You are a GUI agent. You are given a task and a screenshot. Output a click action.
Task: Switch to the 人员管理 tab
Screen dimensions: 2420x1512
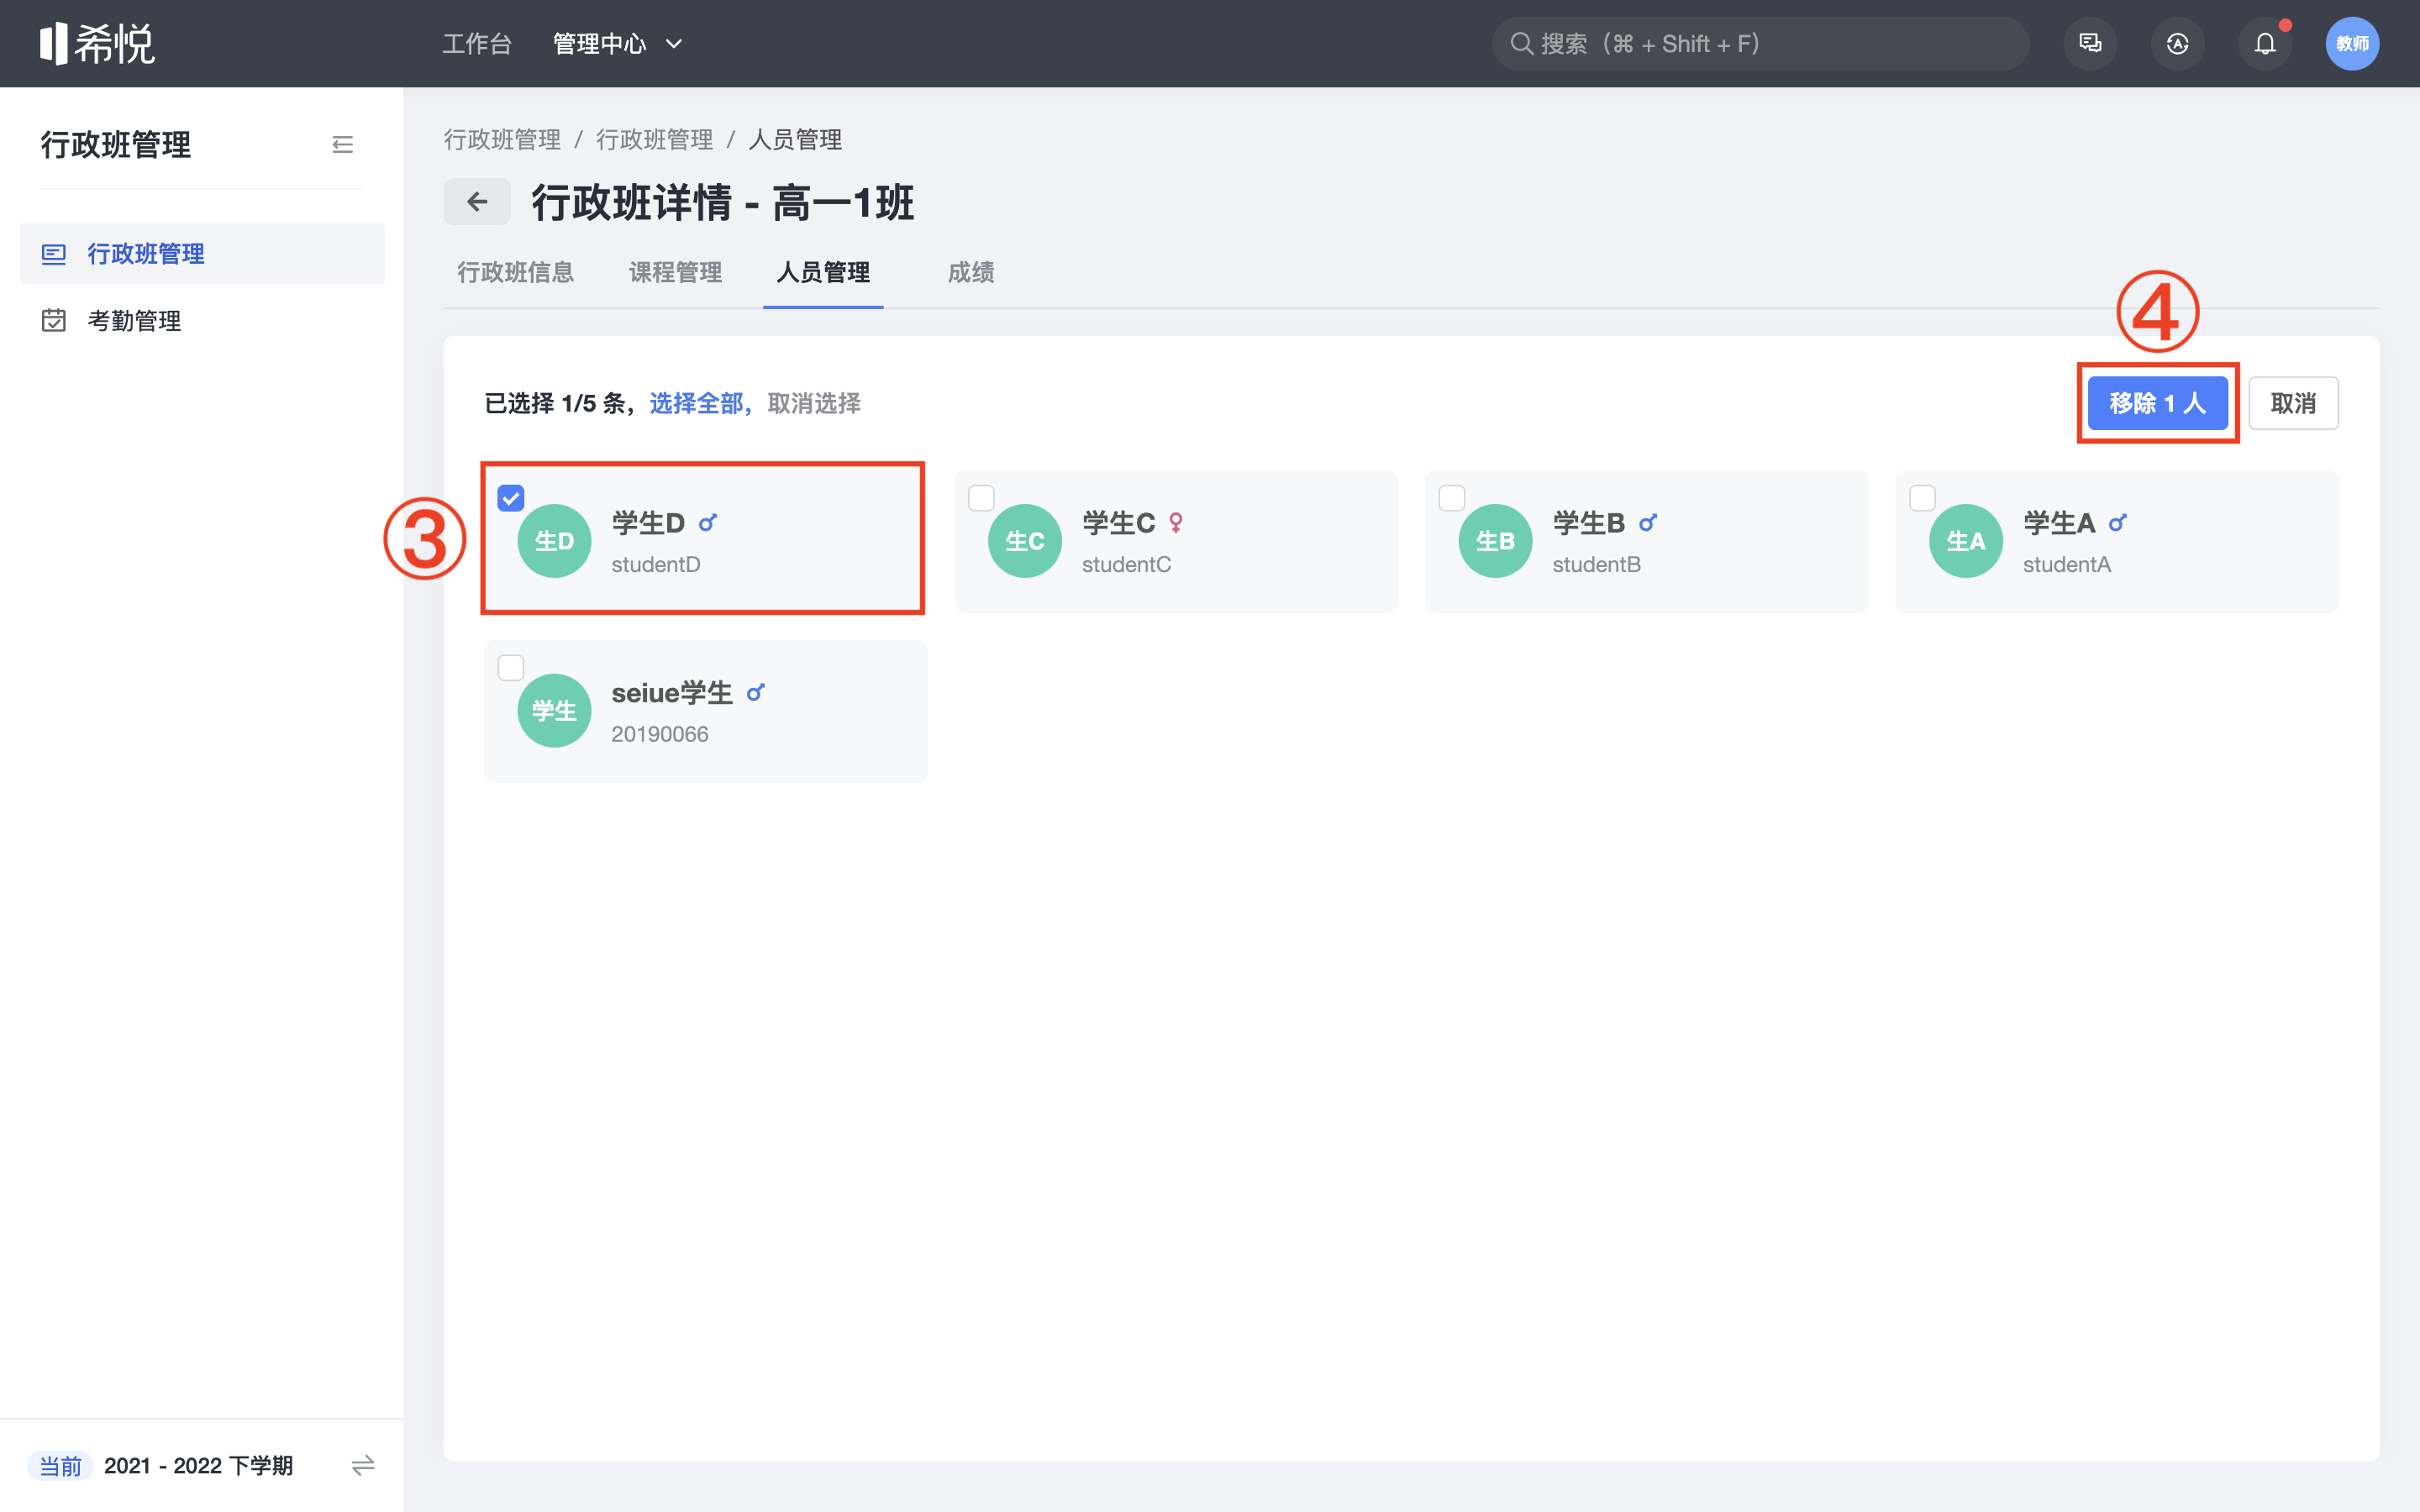[823, 272]
